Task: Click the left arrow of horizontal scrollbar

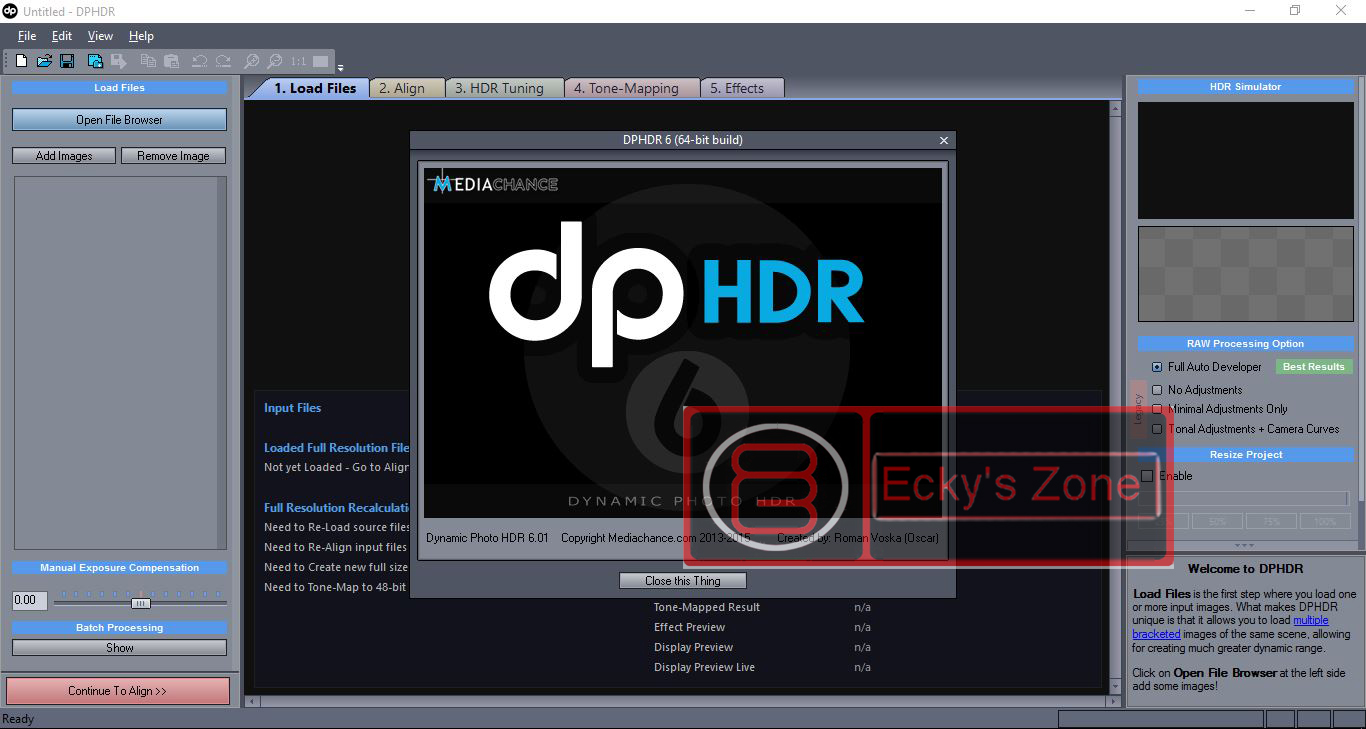Action: click(x=250, y=701)
